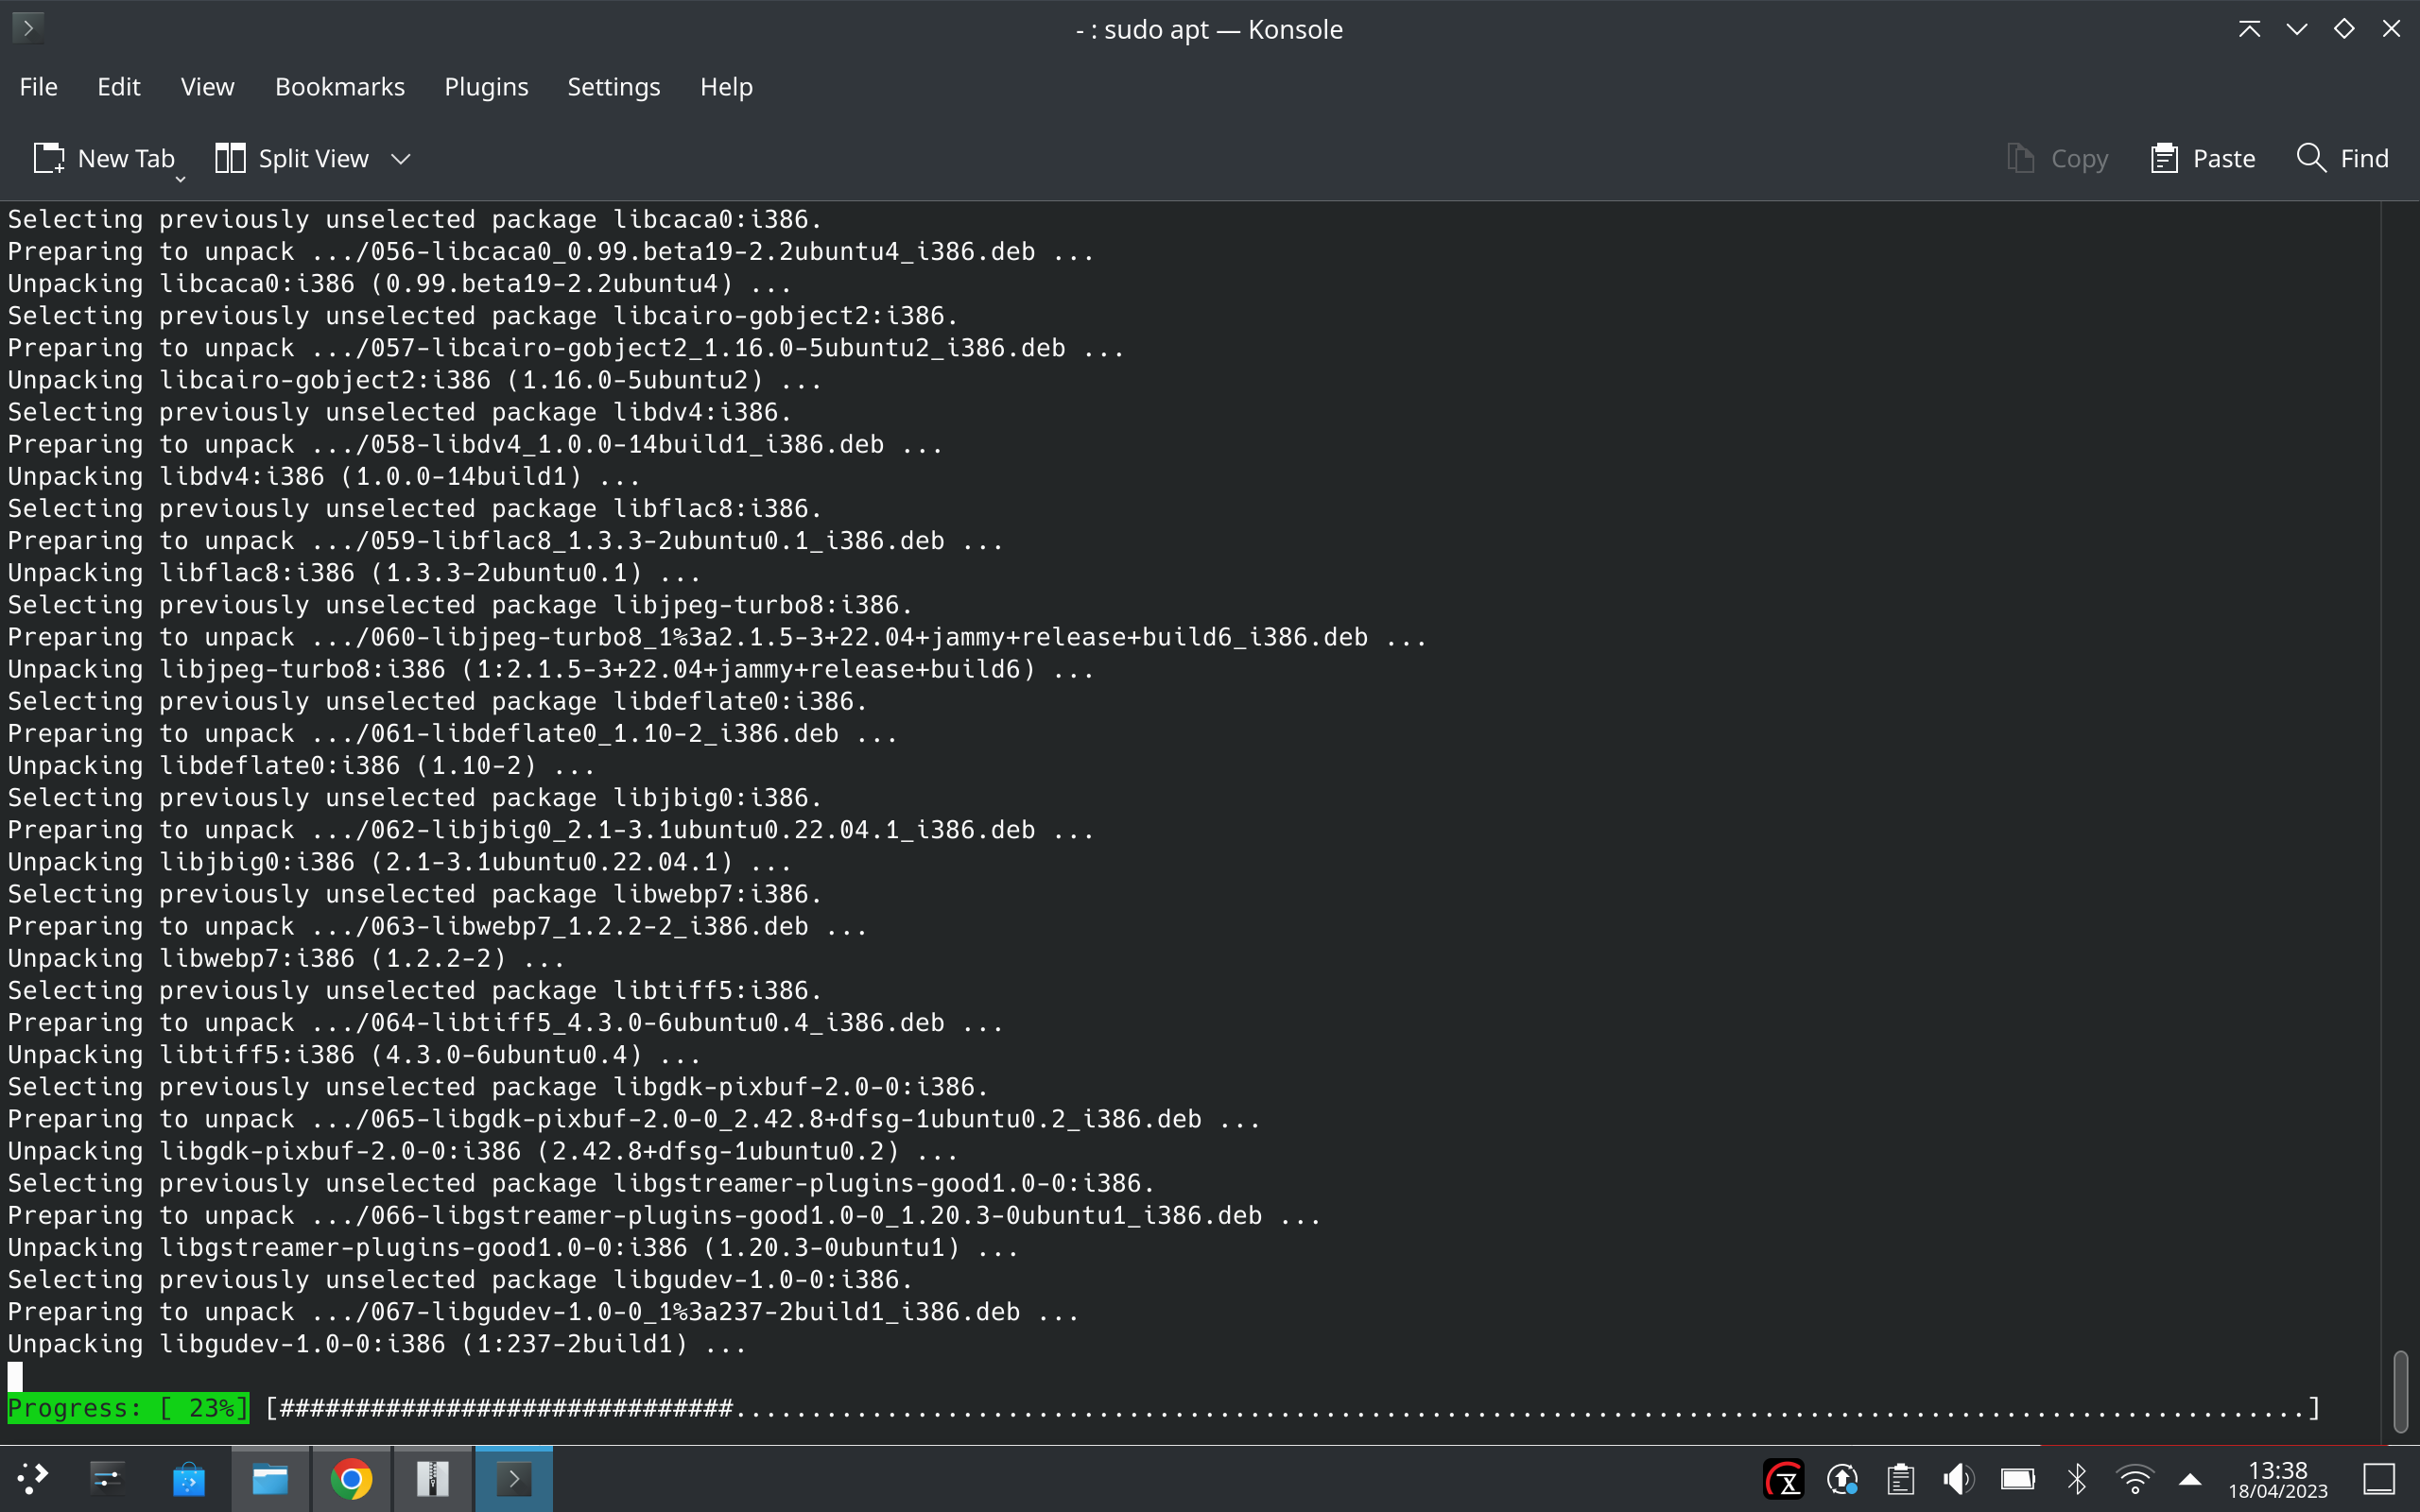Toggle the Bluetooth tray icon

tap(2077, 1478)
